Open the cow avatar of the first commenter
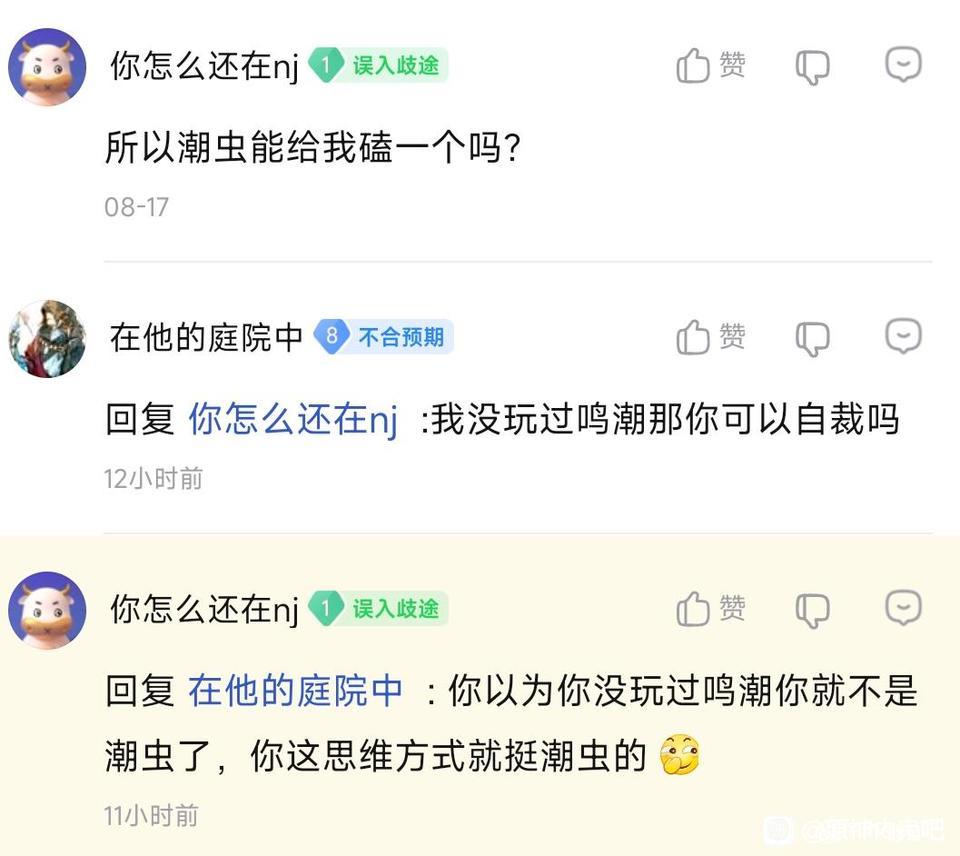 (x=47, y=67)
